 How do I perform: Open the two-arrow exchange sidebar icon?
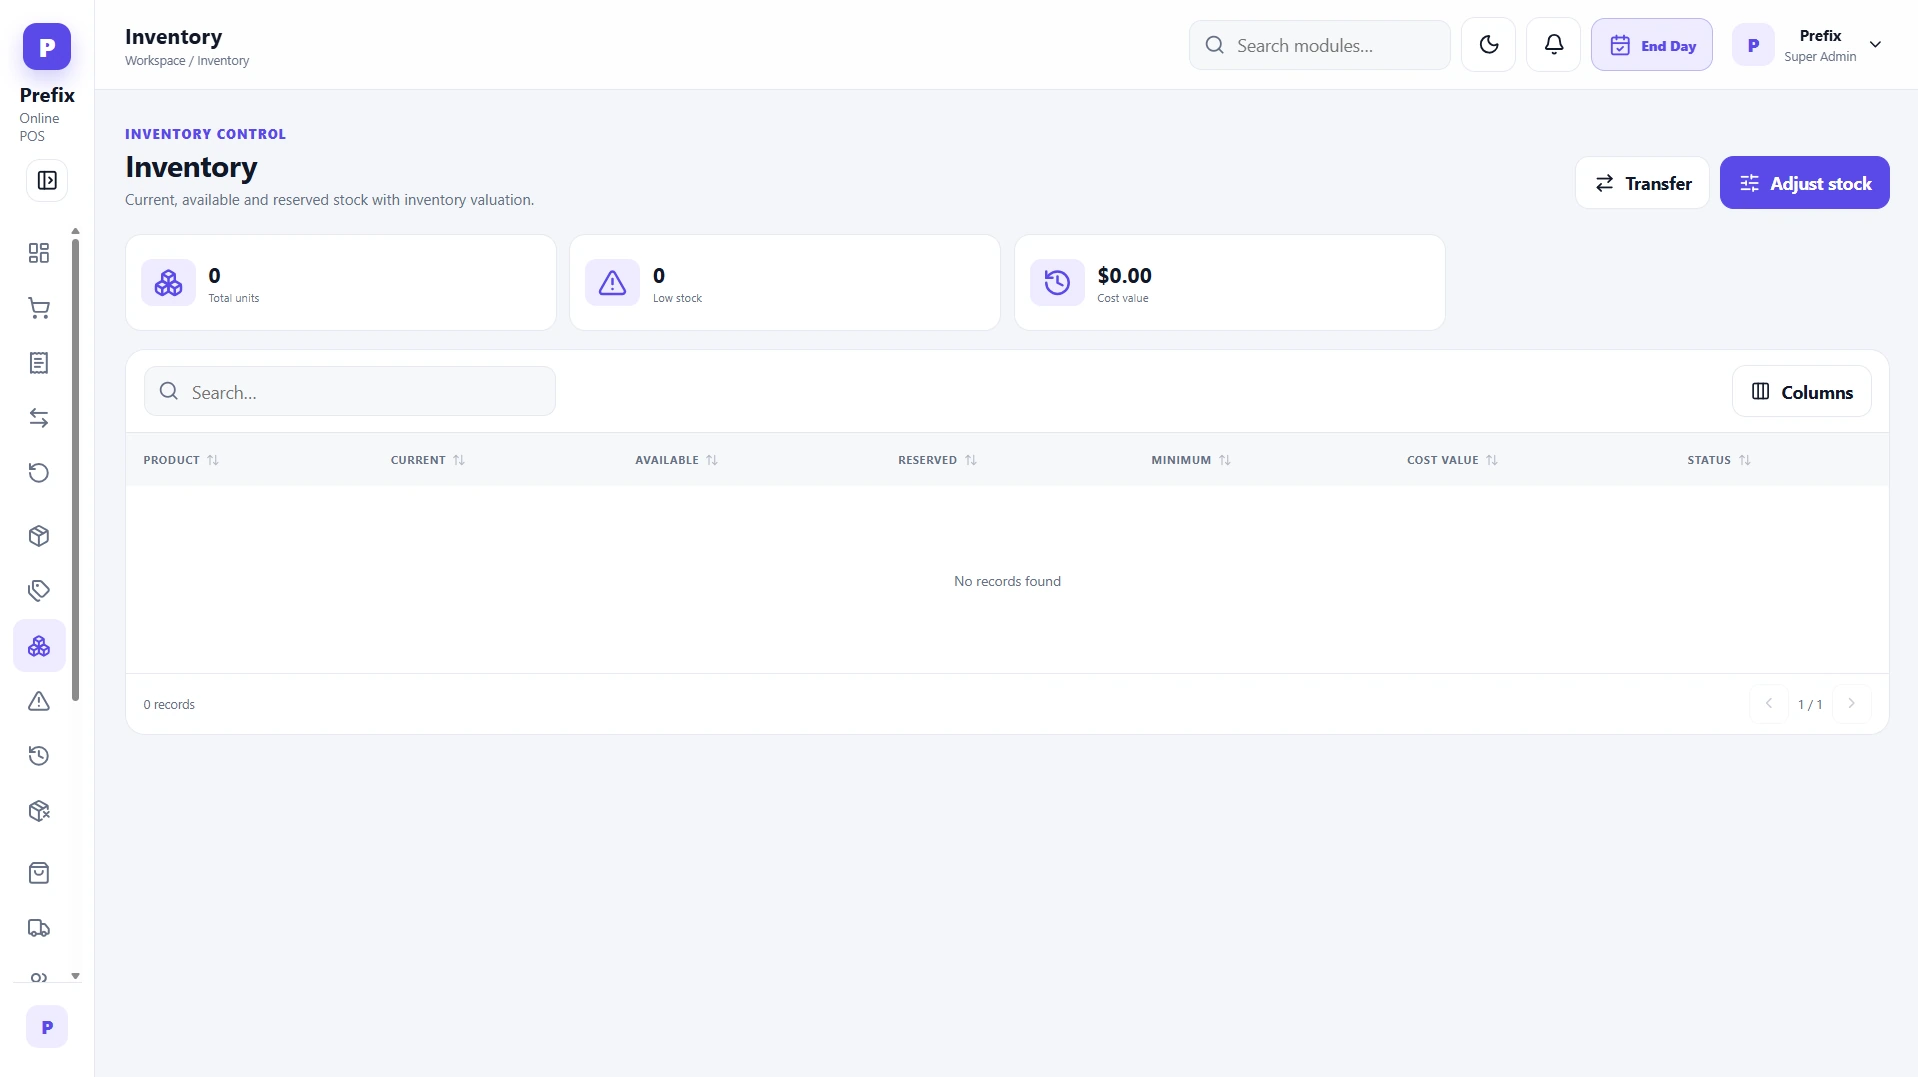pyautogui.click(x=39, y=418)
